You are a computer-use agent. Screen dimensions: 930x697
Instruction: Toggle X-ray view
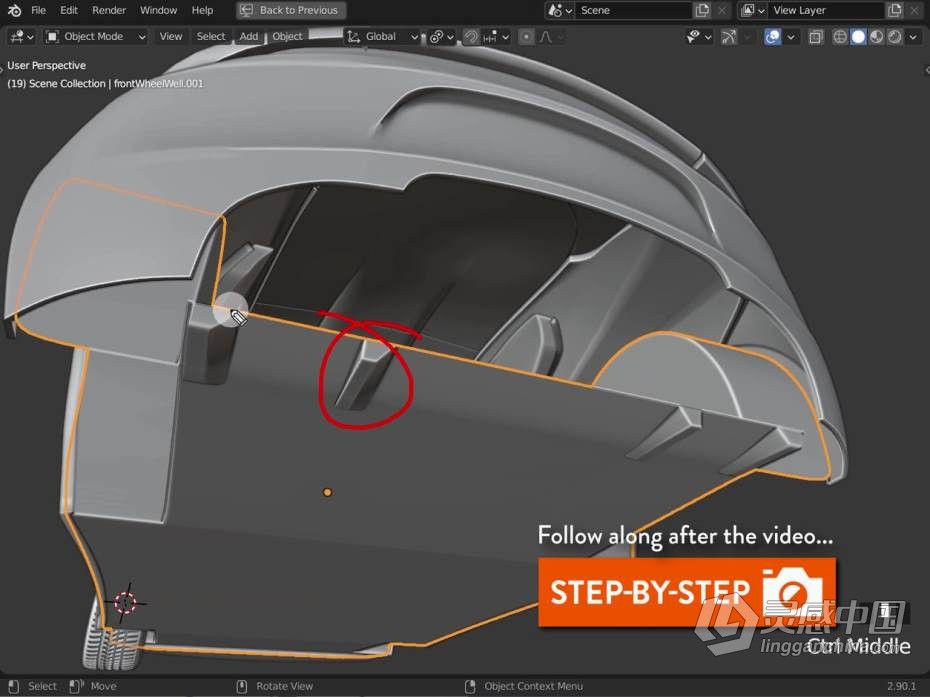point(816,37)
